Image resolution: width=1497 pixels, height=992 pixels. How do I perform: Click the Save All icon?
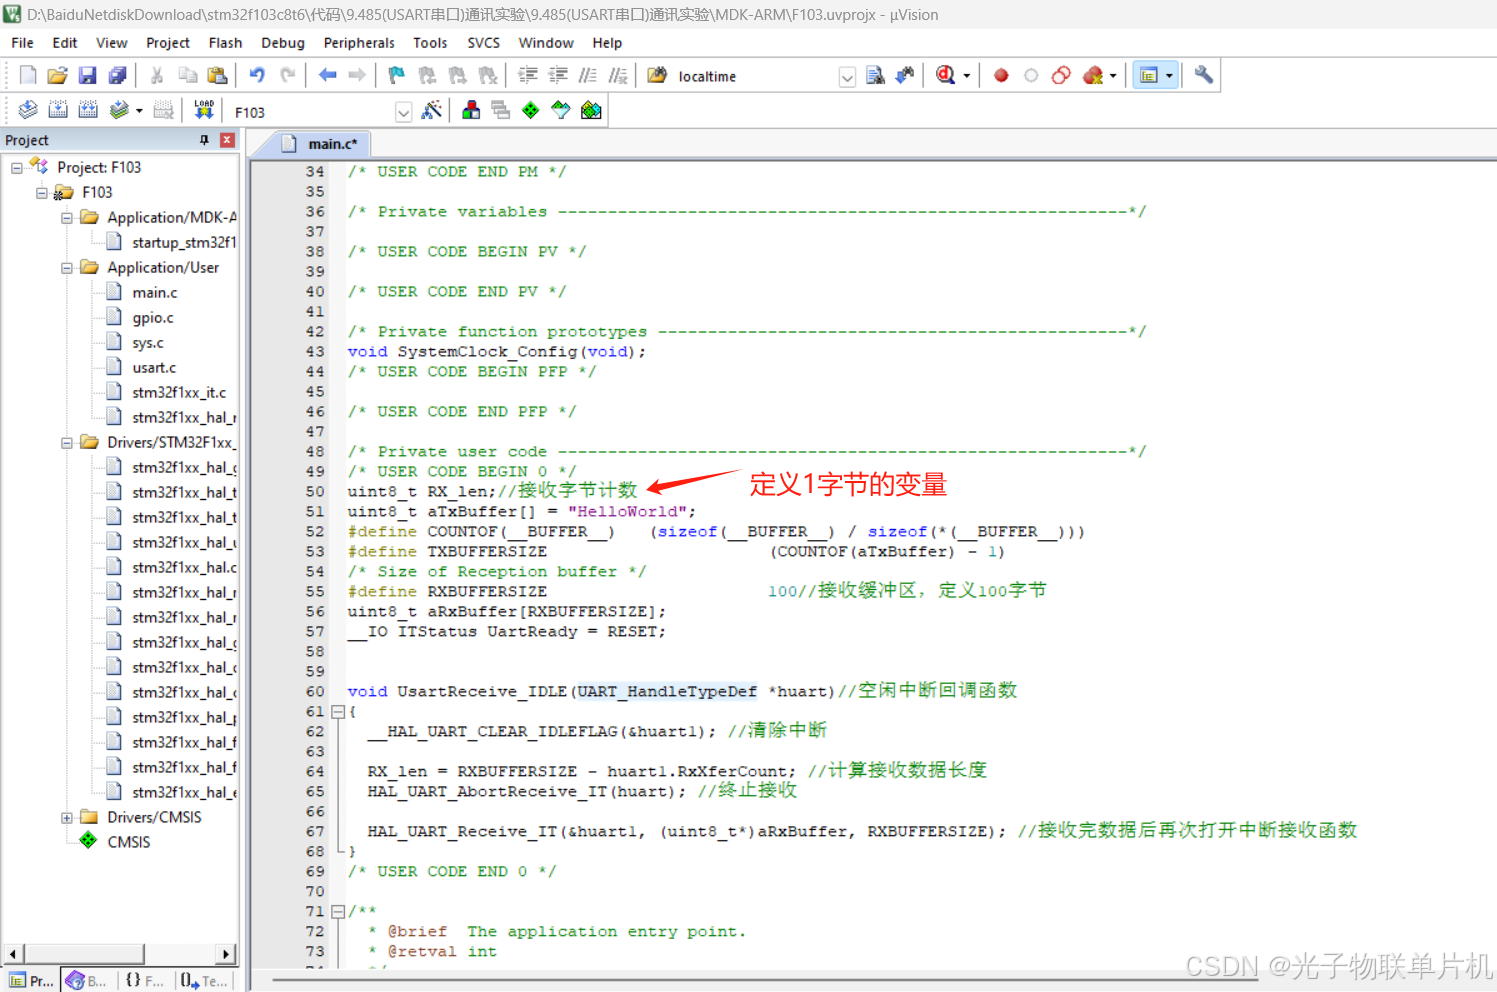[117, 76]
